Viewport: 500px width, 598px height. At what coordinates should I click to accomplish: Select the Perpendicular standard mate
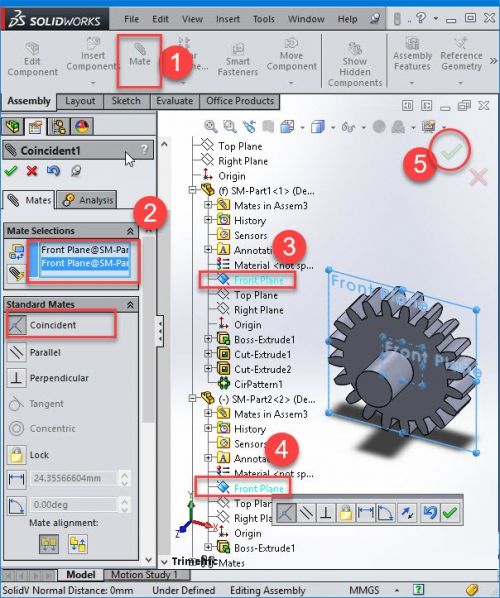click(x=49, y=378)
